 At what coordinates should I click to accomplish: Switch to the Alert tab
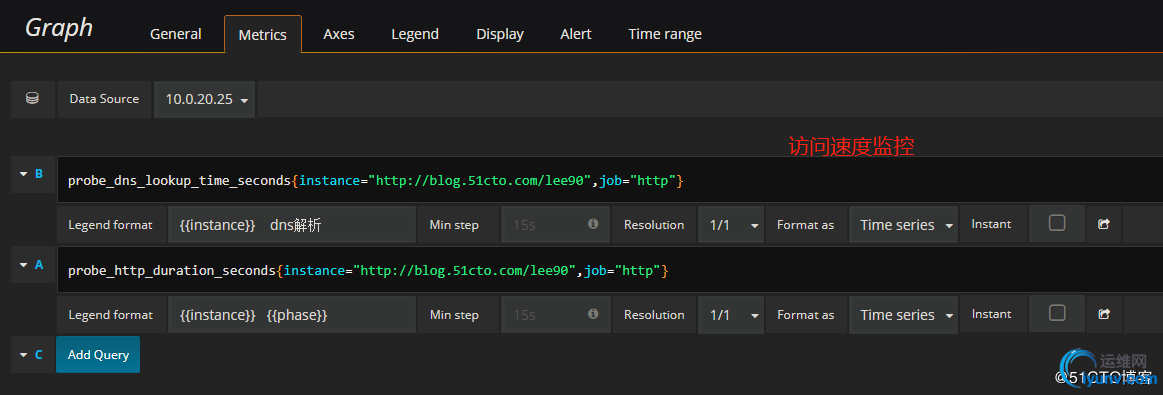coord(576,34)
